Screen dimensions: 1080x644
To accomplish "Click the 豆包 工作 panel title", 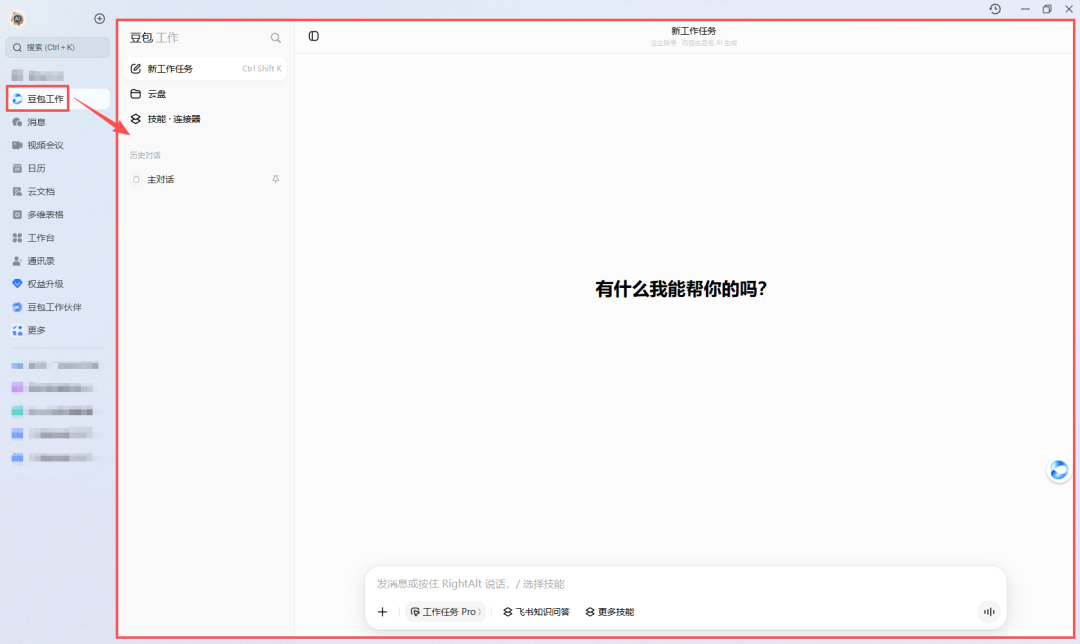I will click(154, 38).
